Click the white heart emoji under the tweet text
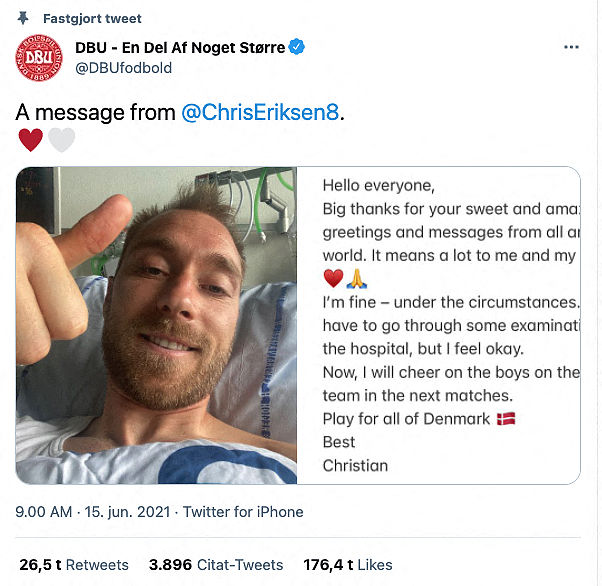602x586 pixels. 61,140
